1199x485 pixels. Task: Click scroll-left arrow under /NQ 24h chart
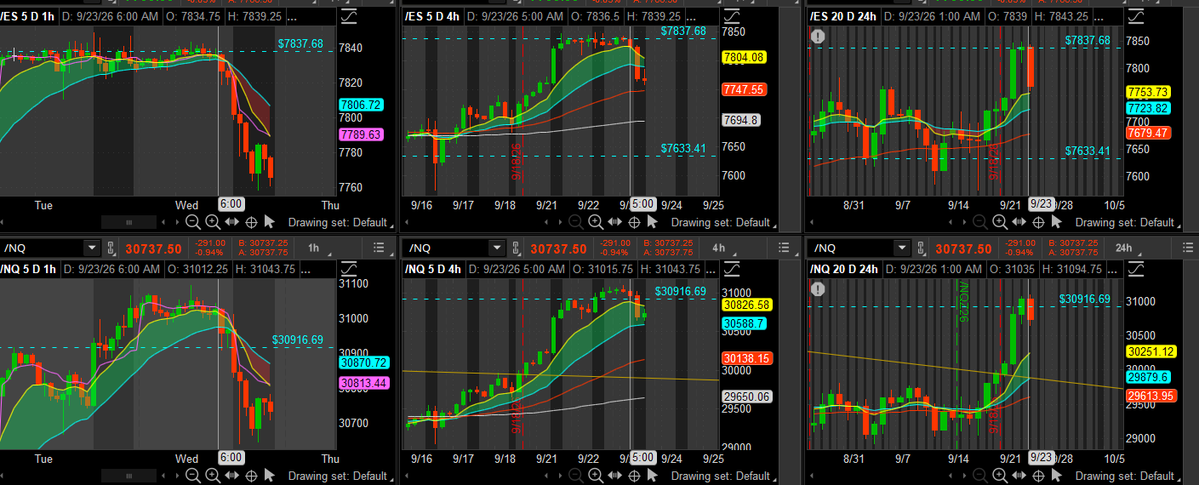(952, 474)
